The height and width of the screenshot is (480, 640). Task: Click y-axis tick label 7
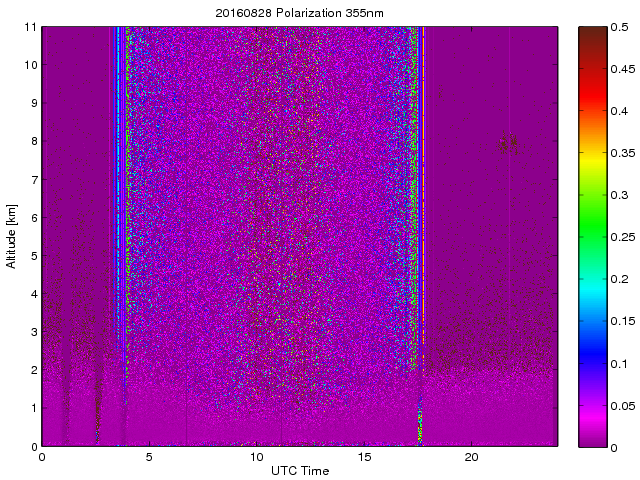34,180
